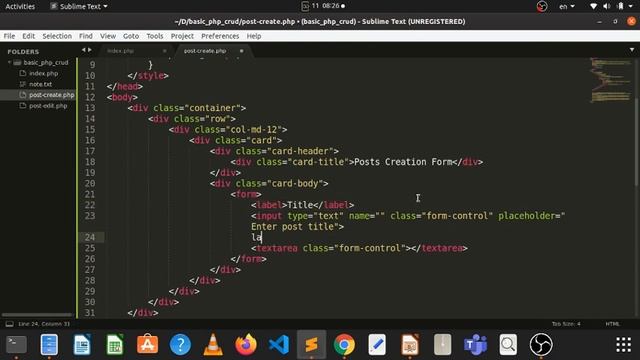Close the index.php tab

click(x=164, y=51)
